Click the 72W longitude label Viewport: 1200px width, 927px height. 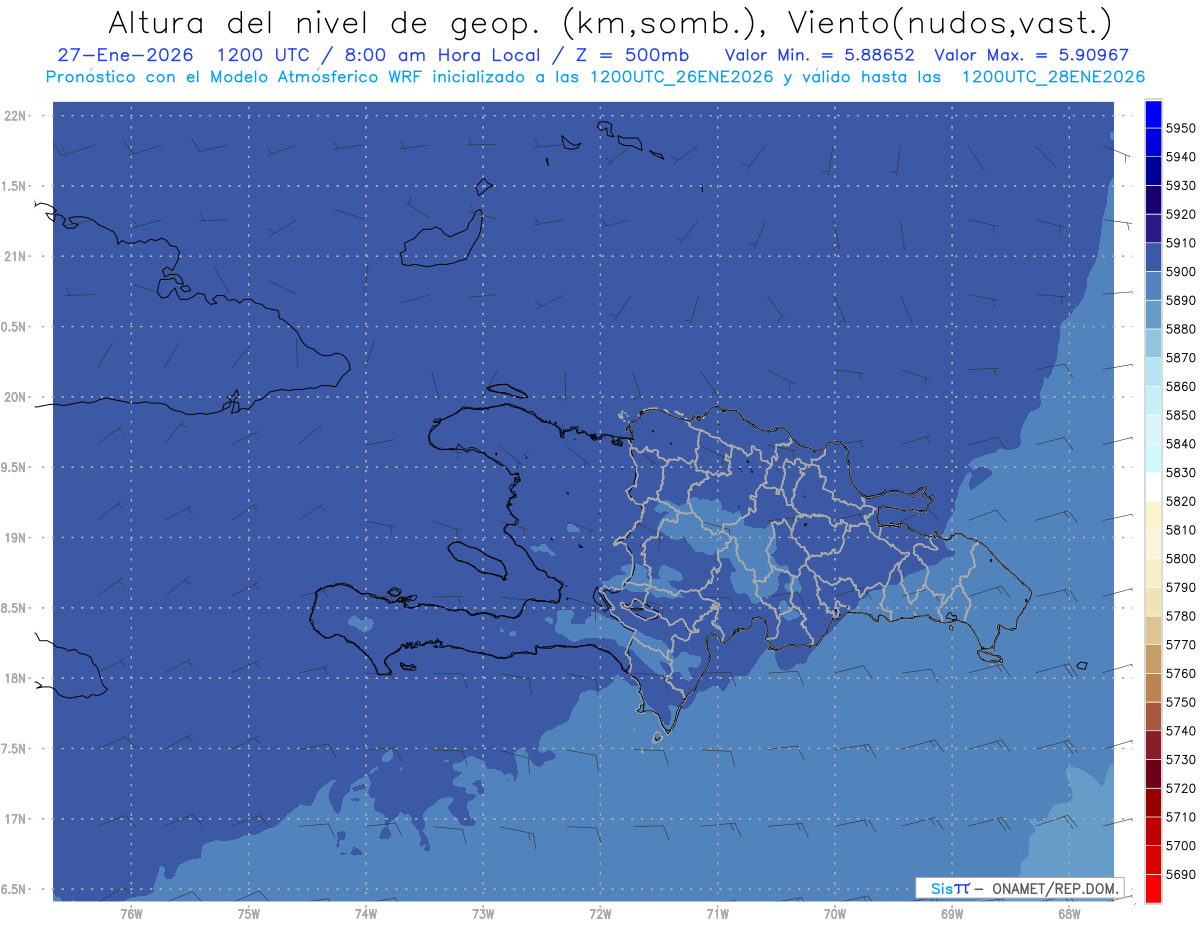pos(600,912)
